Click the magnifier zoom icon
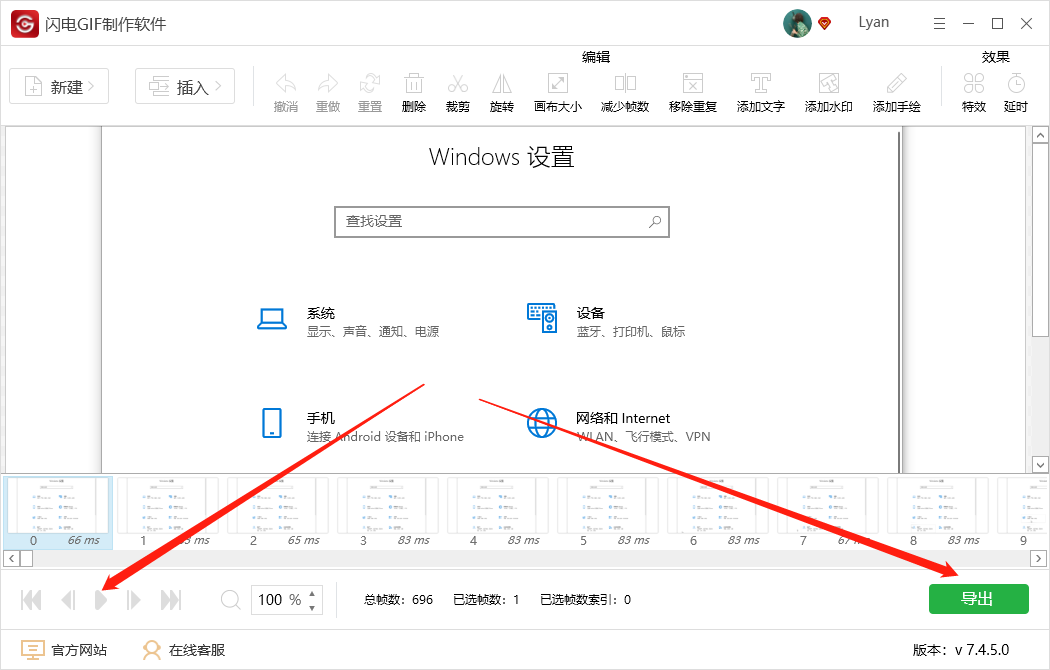Viewport: 1050px width, 670px height. 230,600
